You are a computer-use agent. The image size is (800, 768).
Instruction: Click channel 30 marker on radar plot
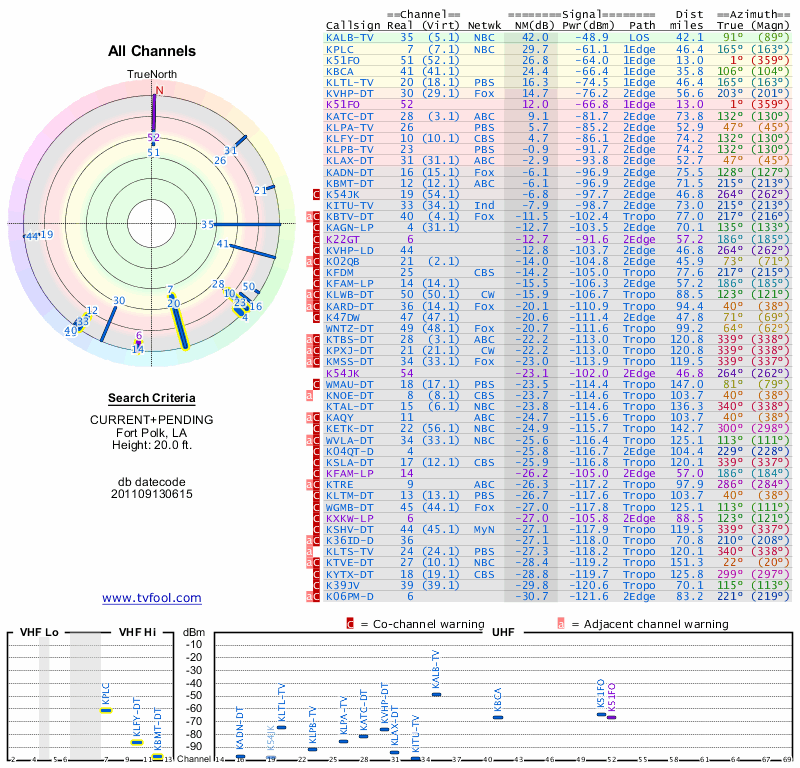point(119,301)
